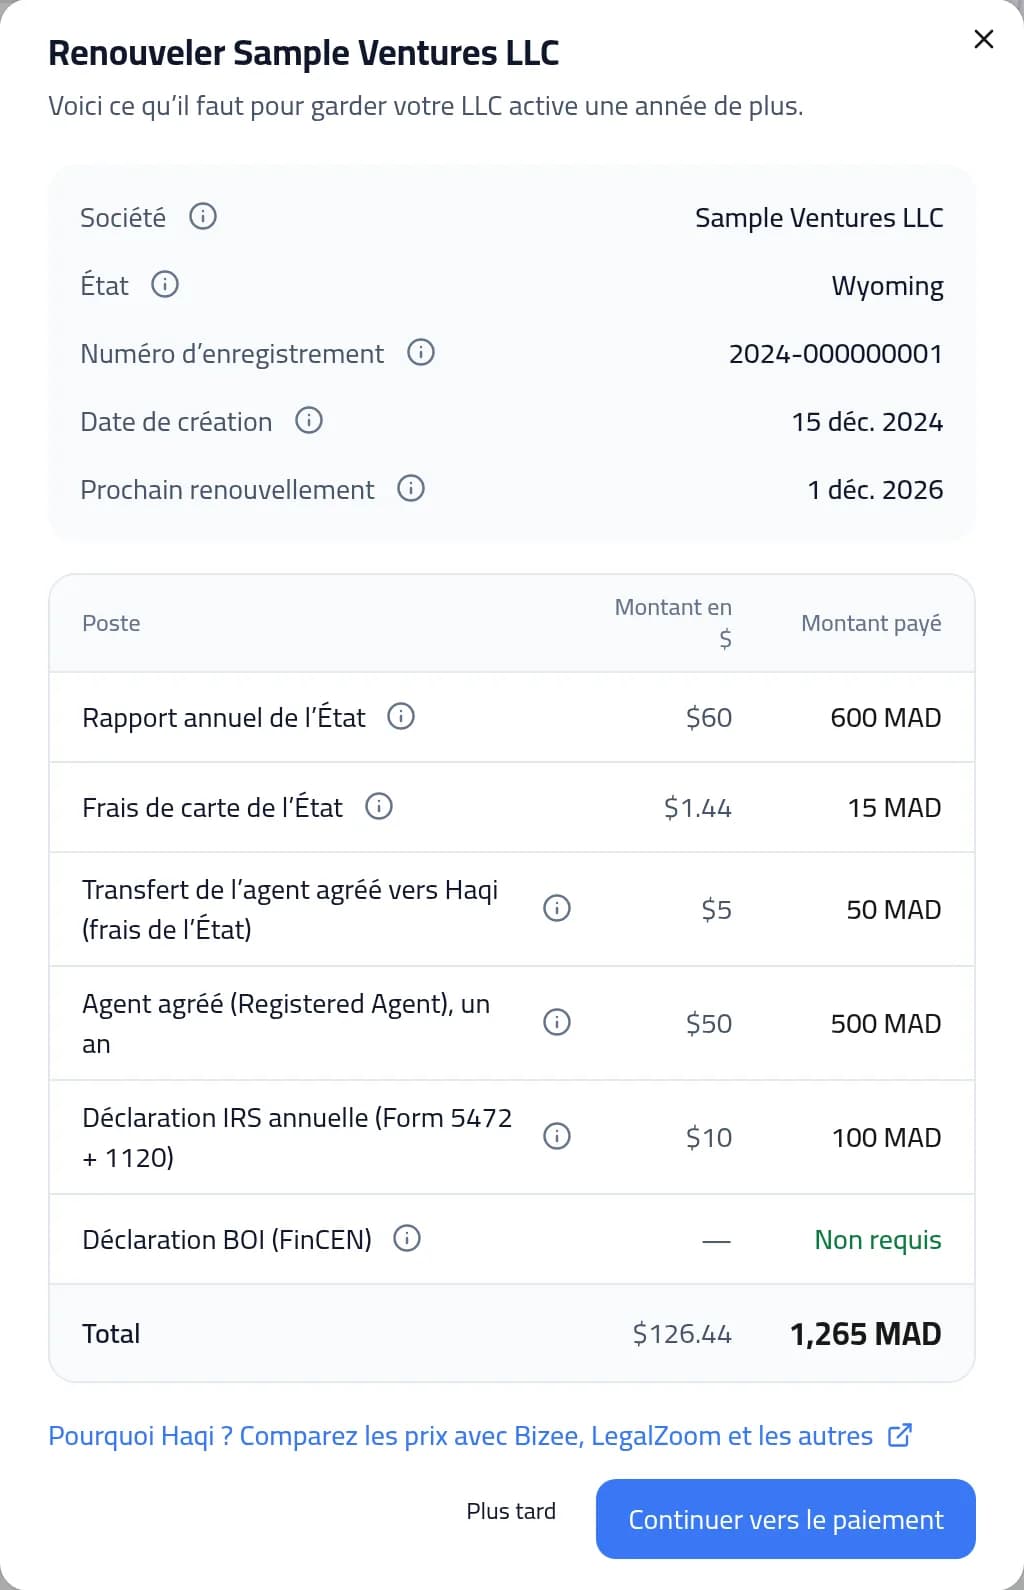Show info for Rapport annuel de l'État
Viewport: 1024px width, 1590px height.
pos(401,716)
